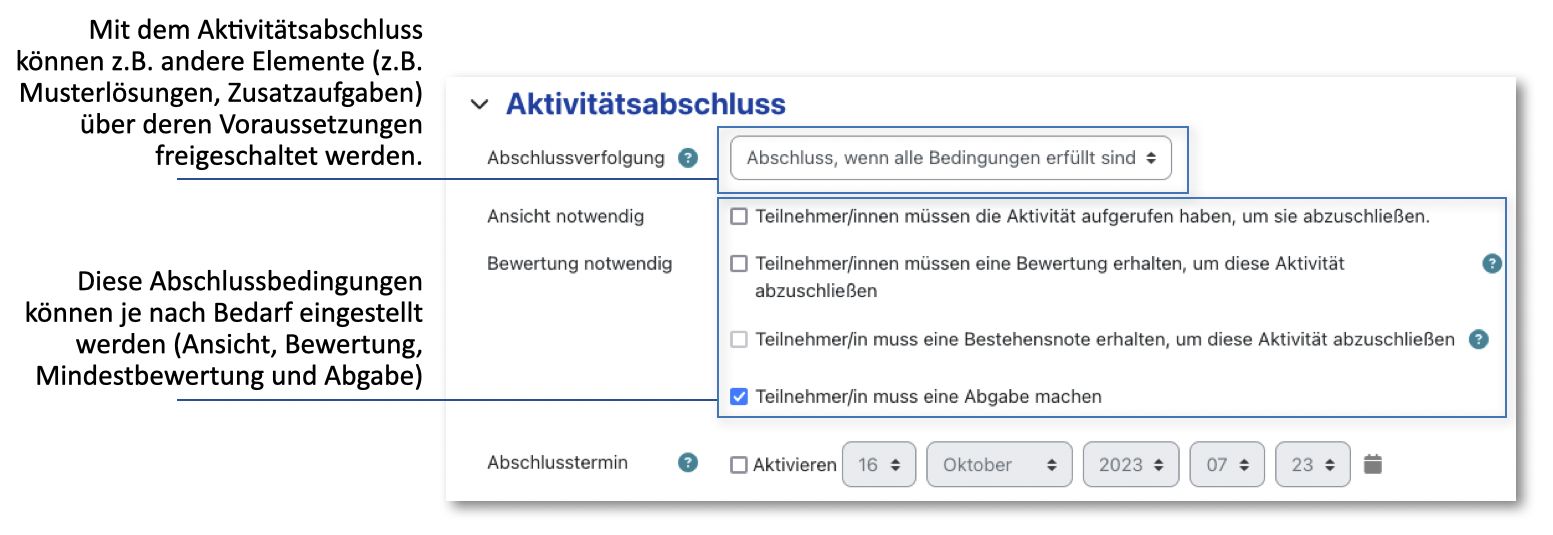Tick the Bestehensnote erhalten checkbox
The image size is (1553, 535).
tap(739, 339)
